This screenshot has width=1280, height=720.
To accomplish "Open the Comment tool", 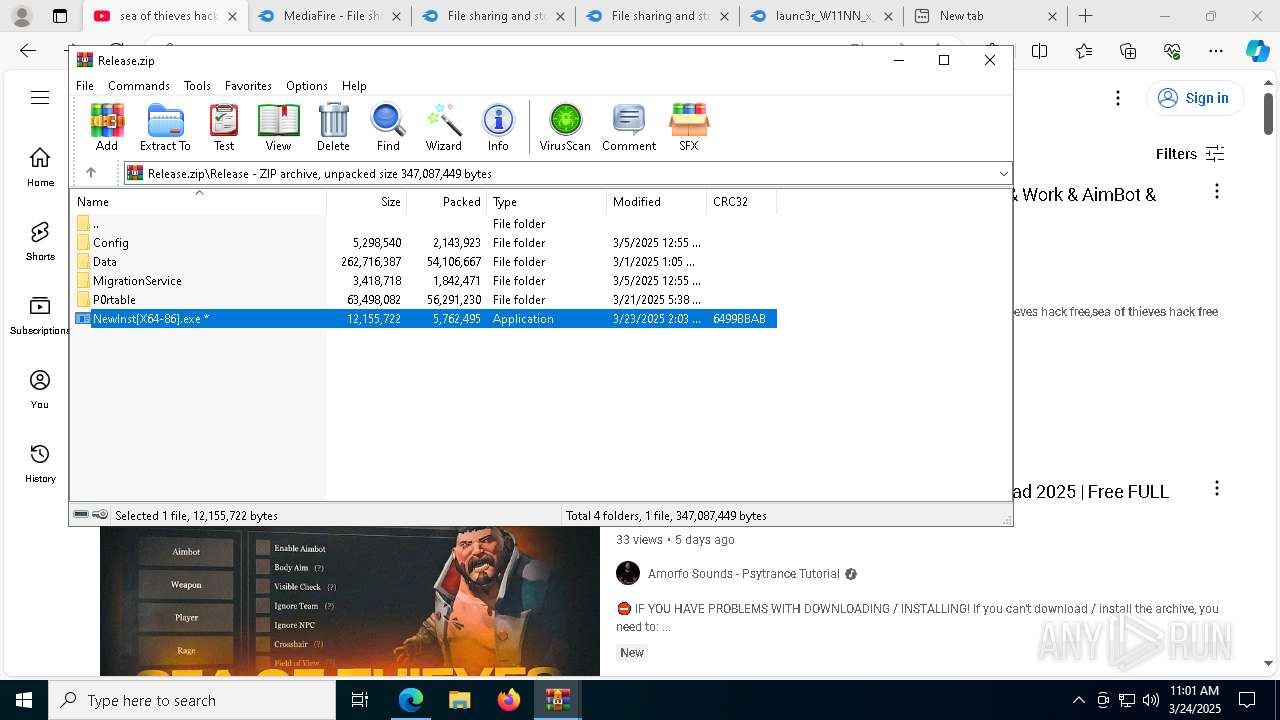I will tap(629, 127).
